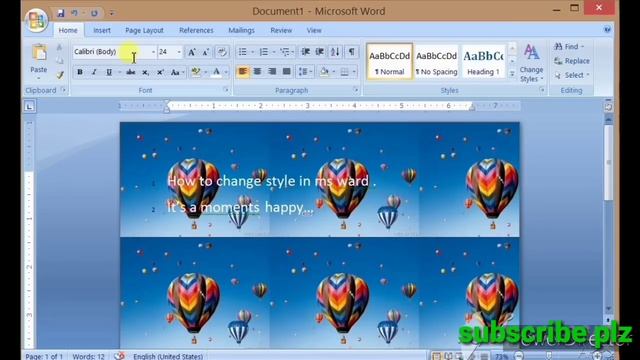The image size is (640, 360).
Task: Click the proofing errors status icon
Action: point(119,356)
